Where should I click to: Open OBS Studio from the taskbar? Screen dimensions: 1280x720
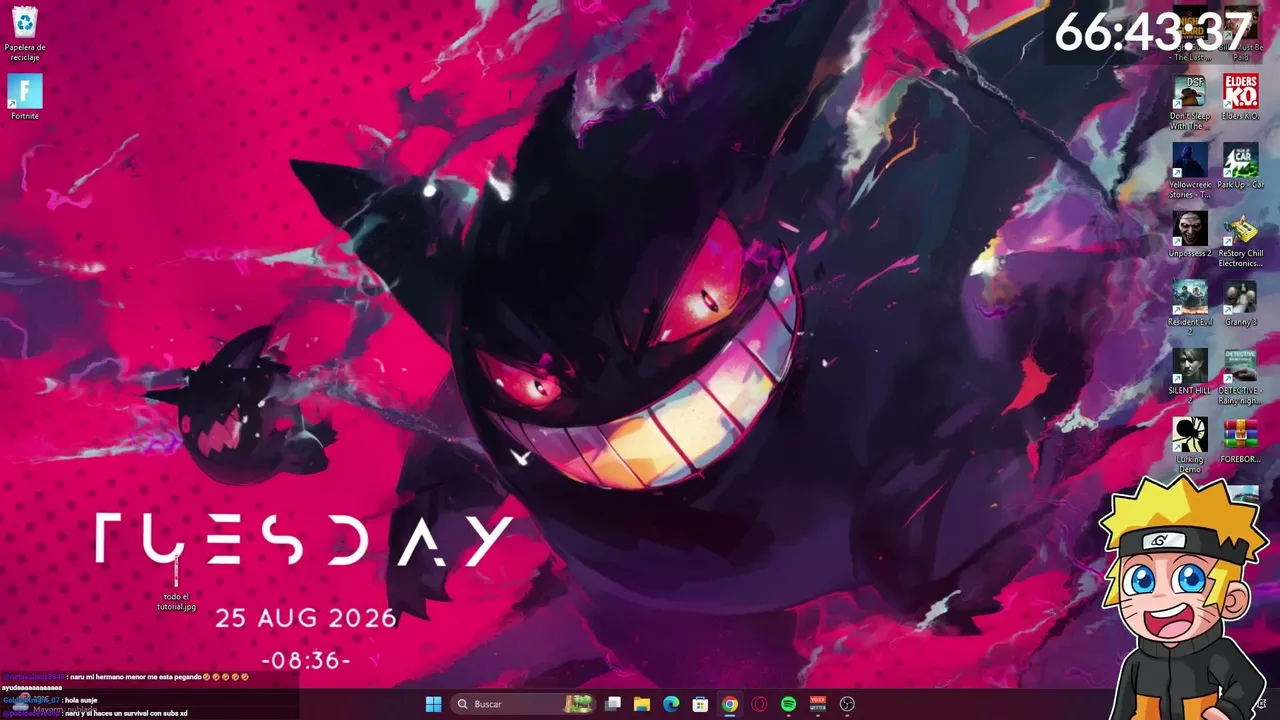point(847,704)
